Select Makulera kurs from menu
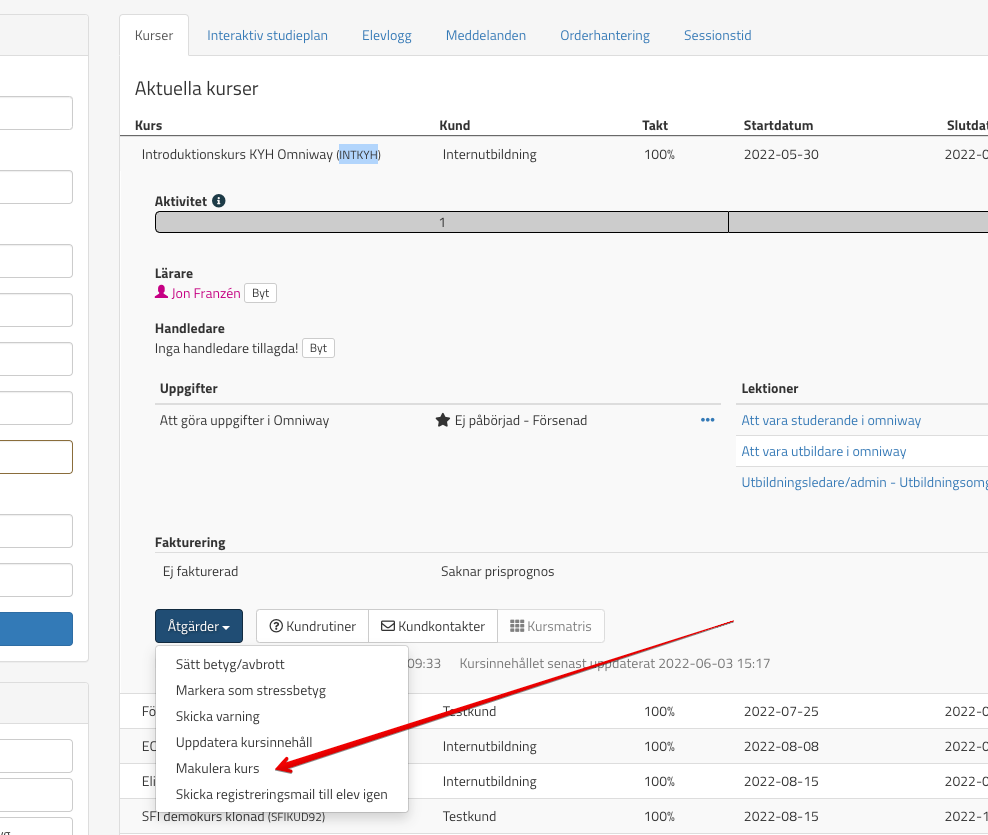 [x=218, y=769]
